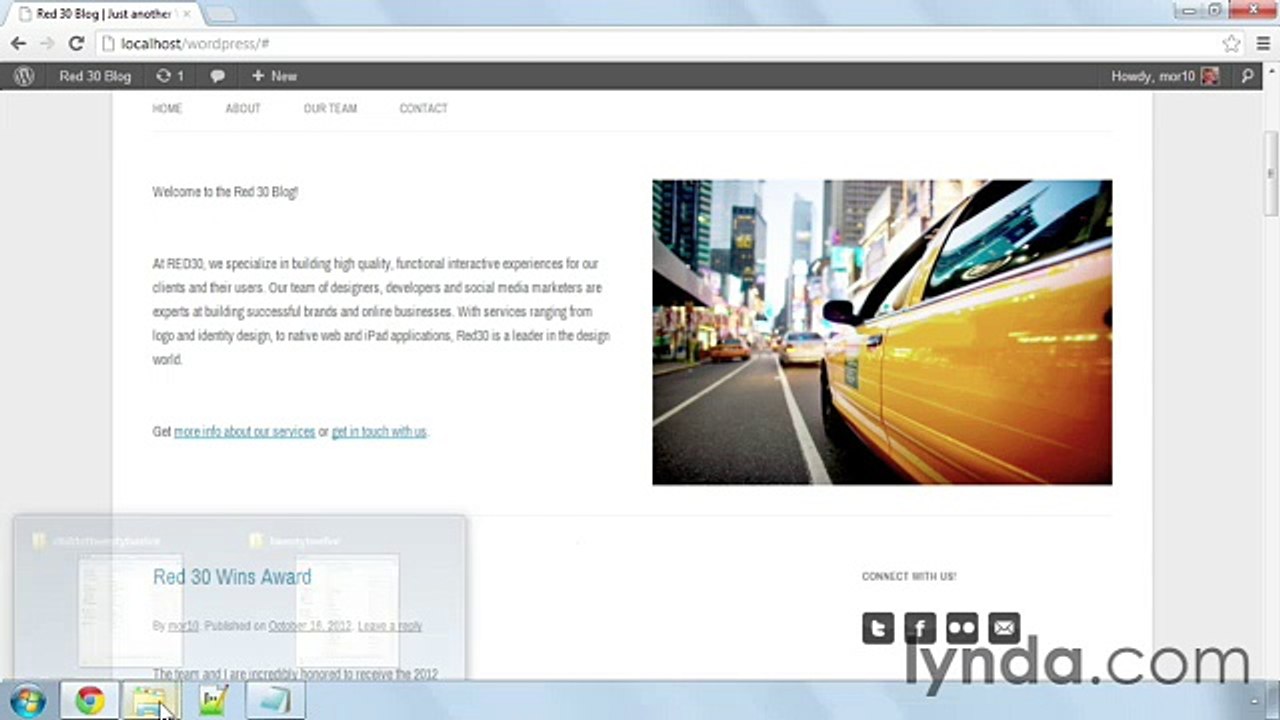The width and height of the screenshot is (1280, 720).
Task: Open OUR TEAM in the site navigation
Action: click(x=330, y=108)
